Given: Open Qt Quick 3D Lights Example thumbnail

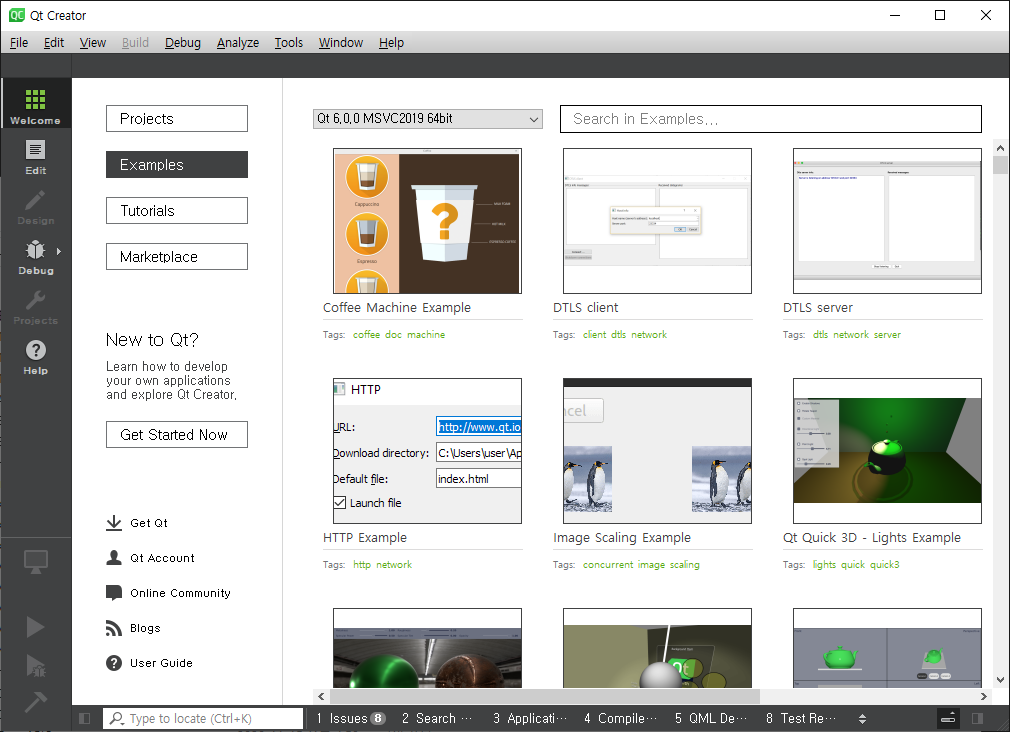Looking at the screenshot, I should coord(887,451).
